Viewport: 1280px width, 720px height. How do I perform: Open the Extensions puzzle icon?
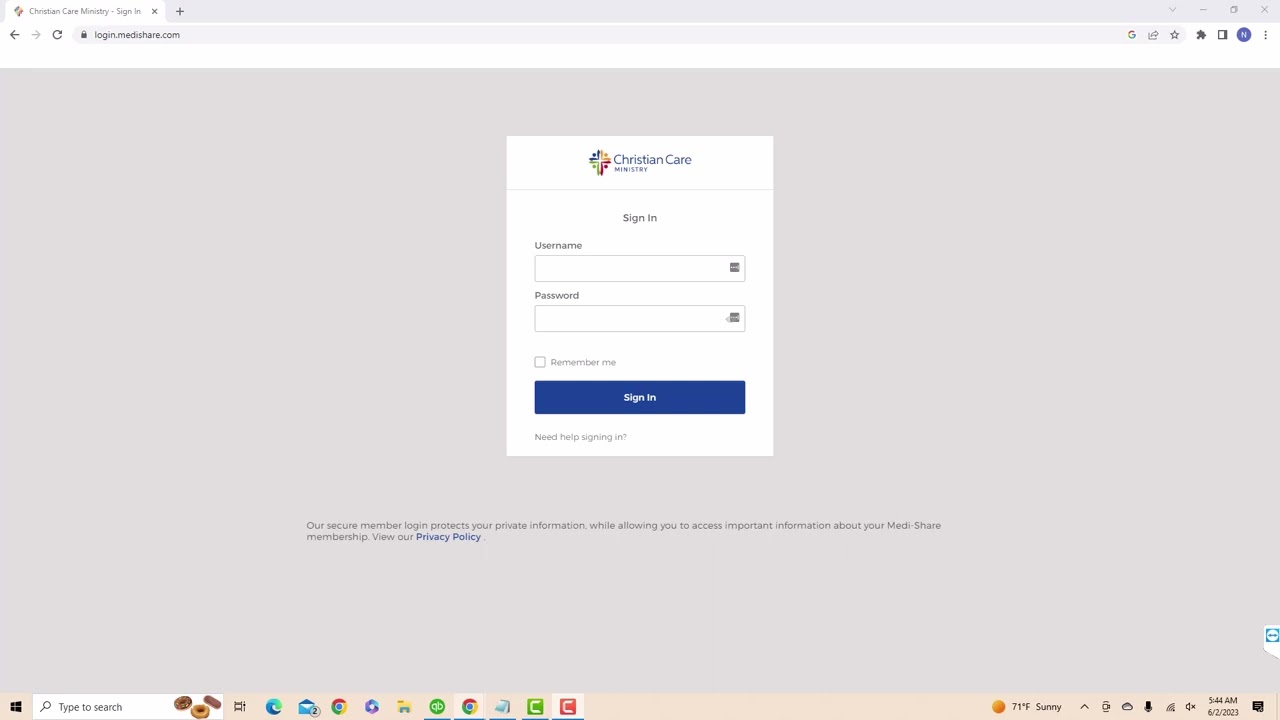[1201, 35]
